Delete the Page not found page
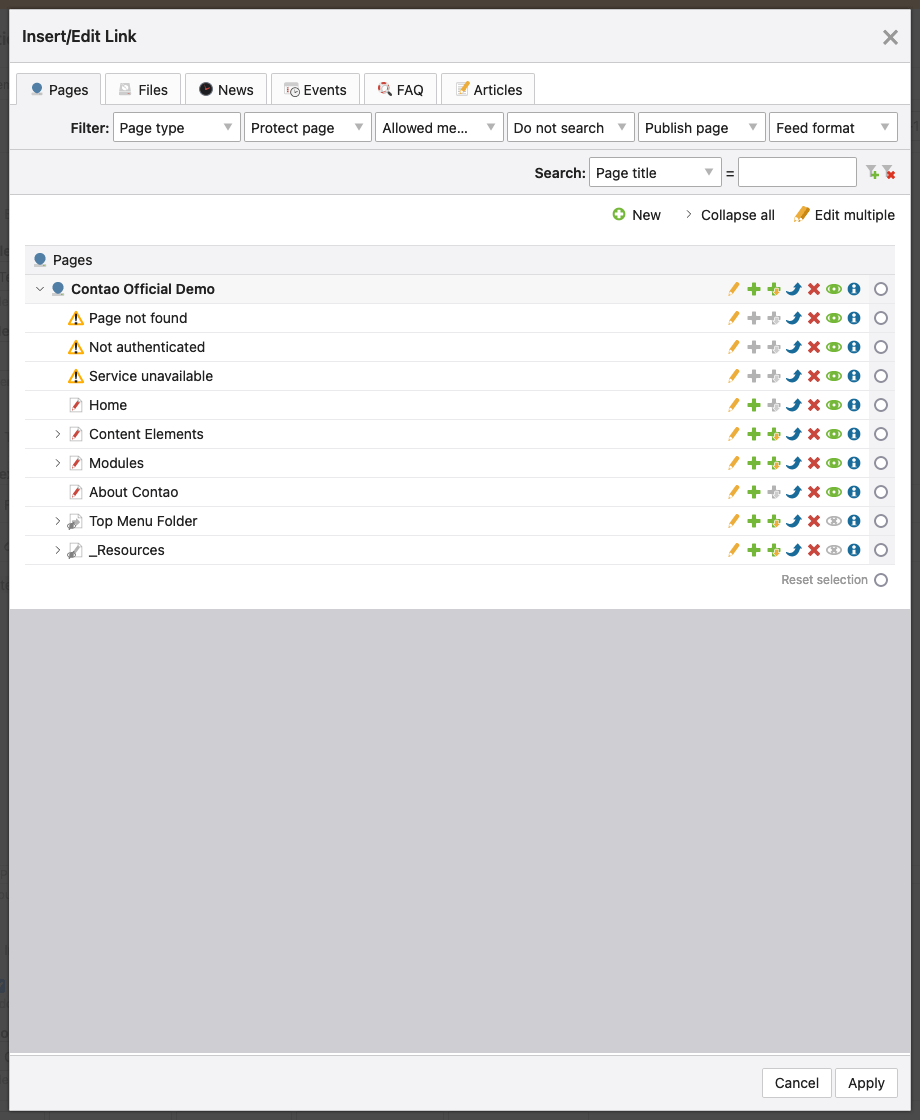The image size is (920, 1120). [x=814, y=319]
